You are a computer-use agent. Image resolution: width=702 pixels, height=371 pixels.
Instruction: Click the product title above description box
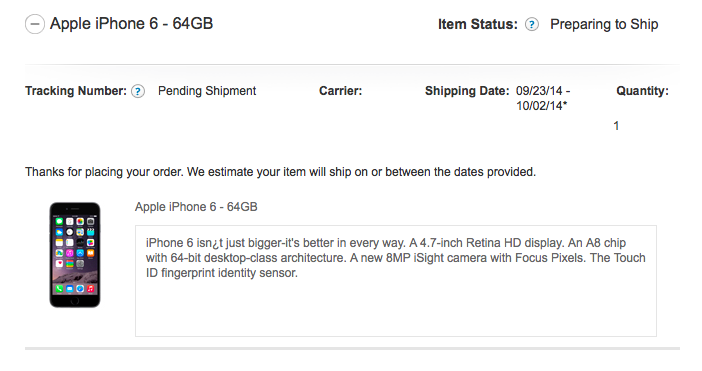click(x=196, y=207)
